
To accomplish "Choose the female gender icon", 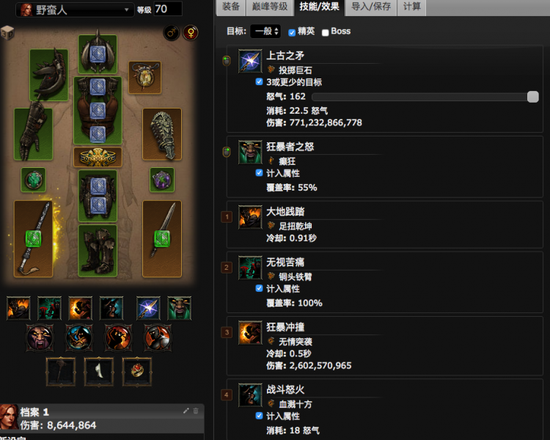I will pos(191,33).
